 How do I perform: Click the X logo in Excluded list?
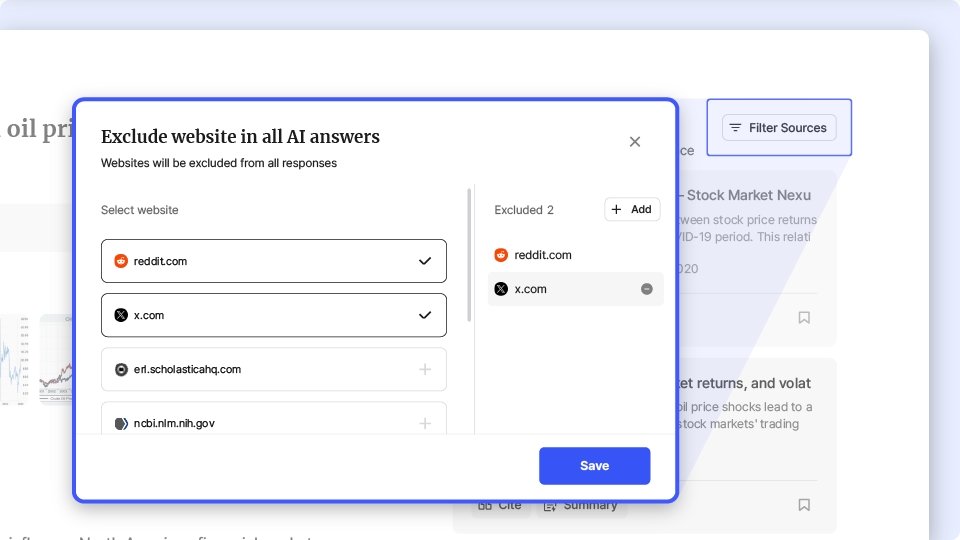(501, 289)
